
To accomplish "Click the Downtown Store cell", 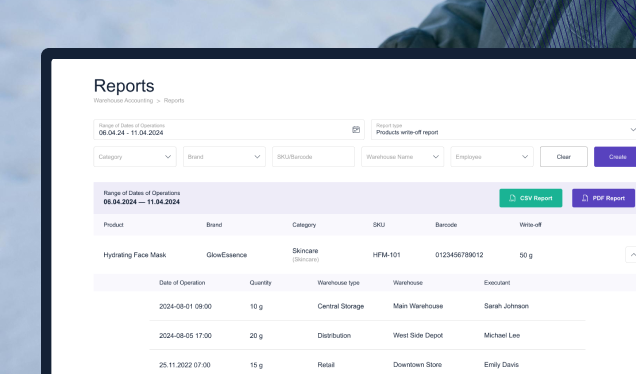I will [417, 364].
